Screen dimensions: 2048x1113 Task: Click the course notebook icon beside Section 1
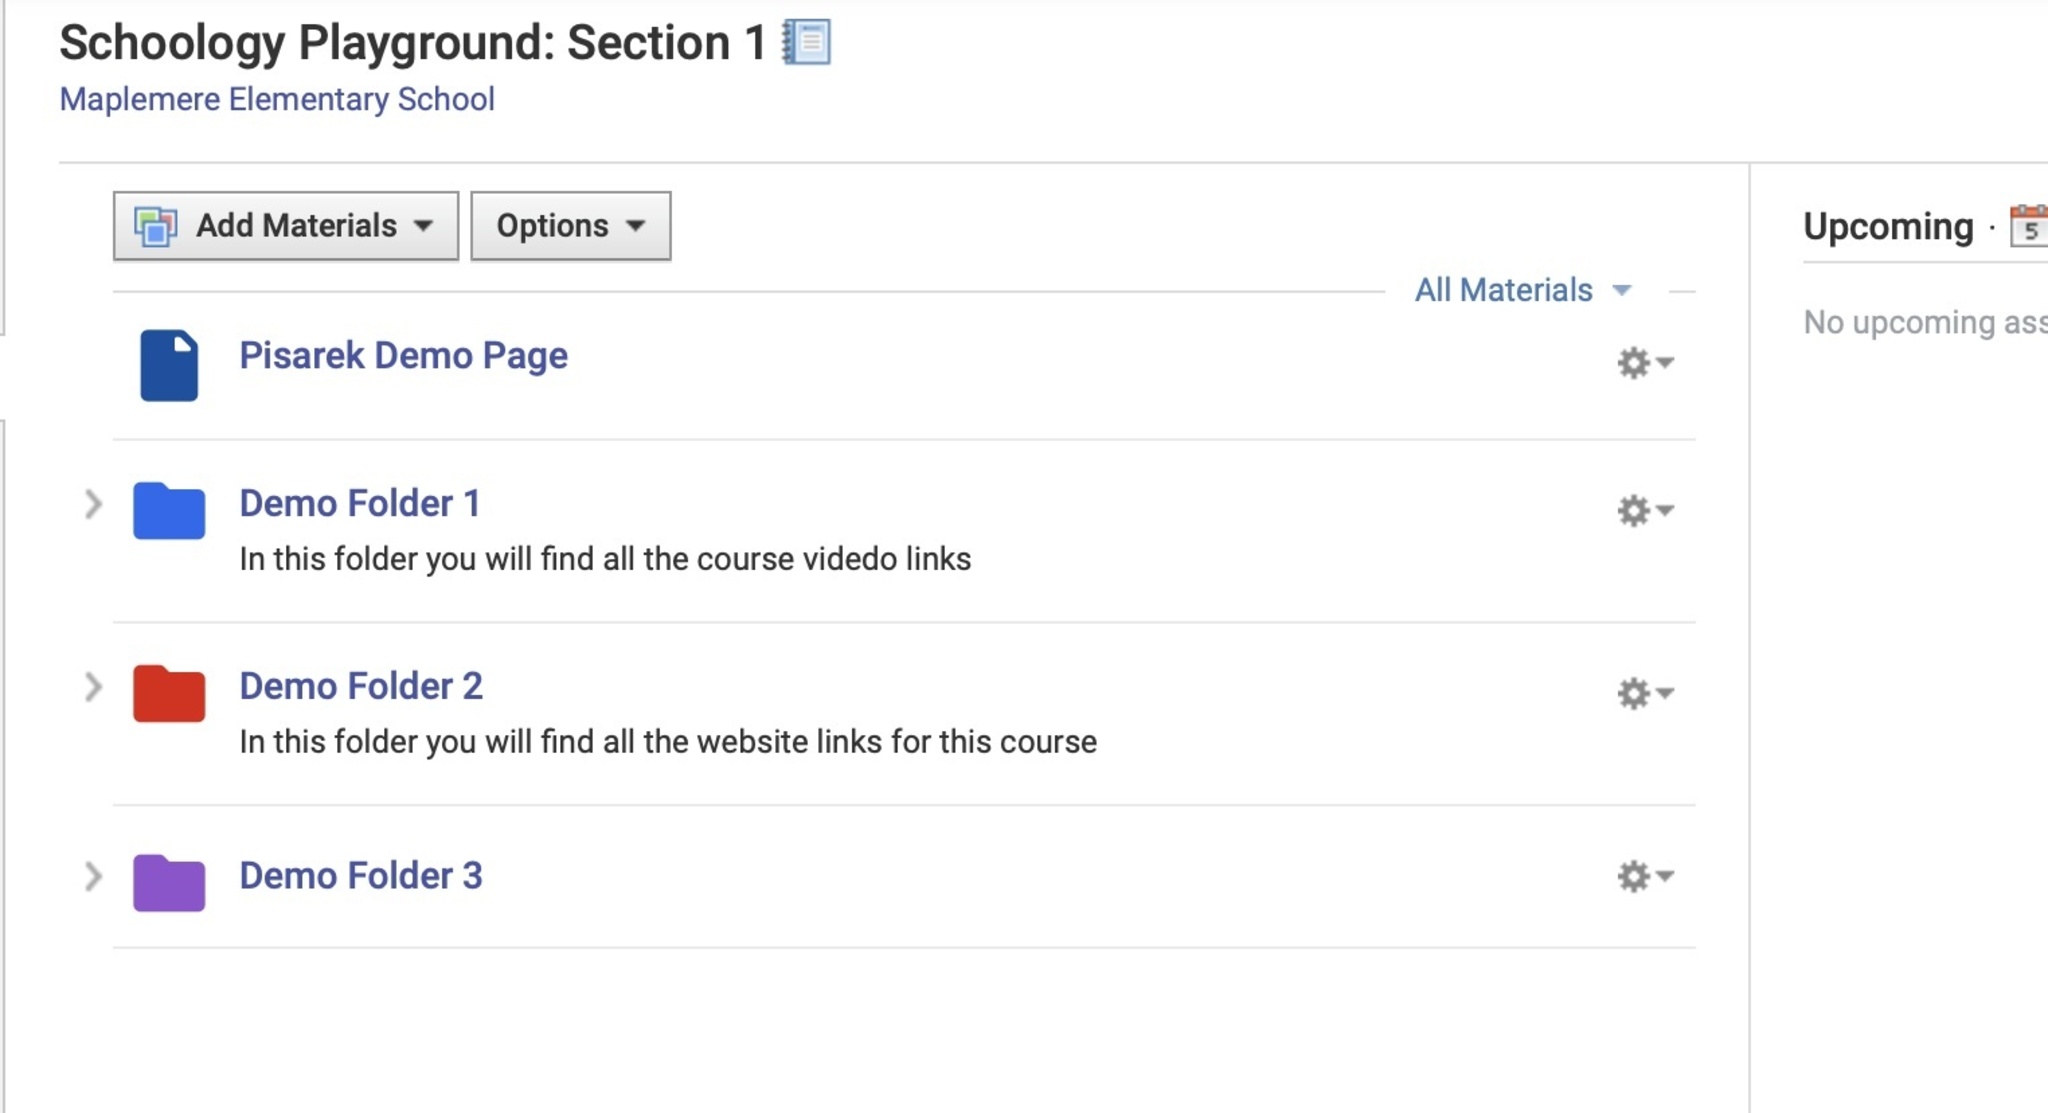coord(806,43)
